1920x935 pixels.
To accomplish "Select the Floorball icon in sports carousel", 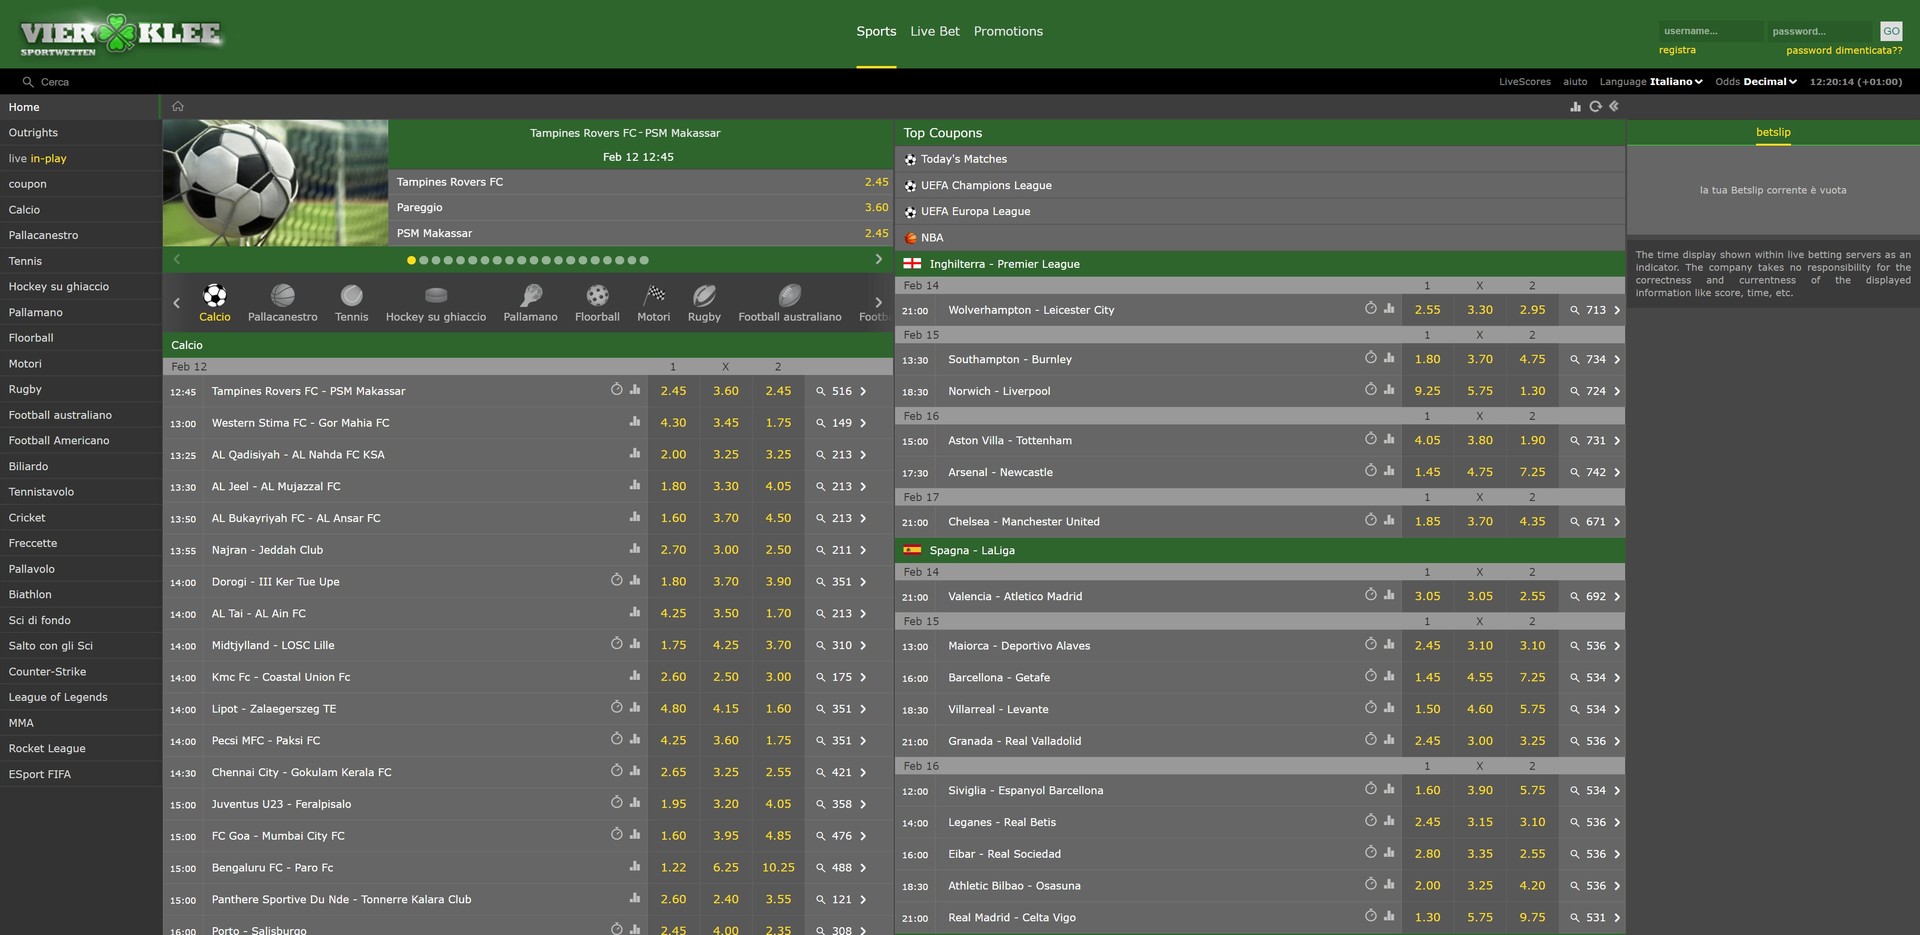I will click(597, 295).
